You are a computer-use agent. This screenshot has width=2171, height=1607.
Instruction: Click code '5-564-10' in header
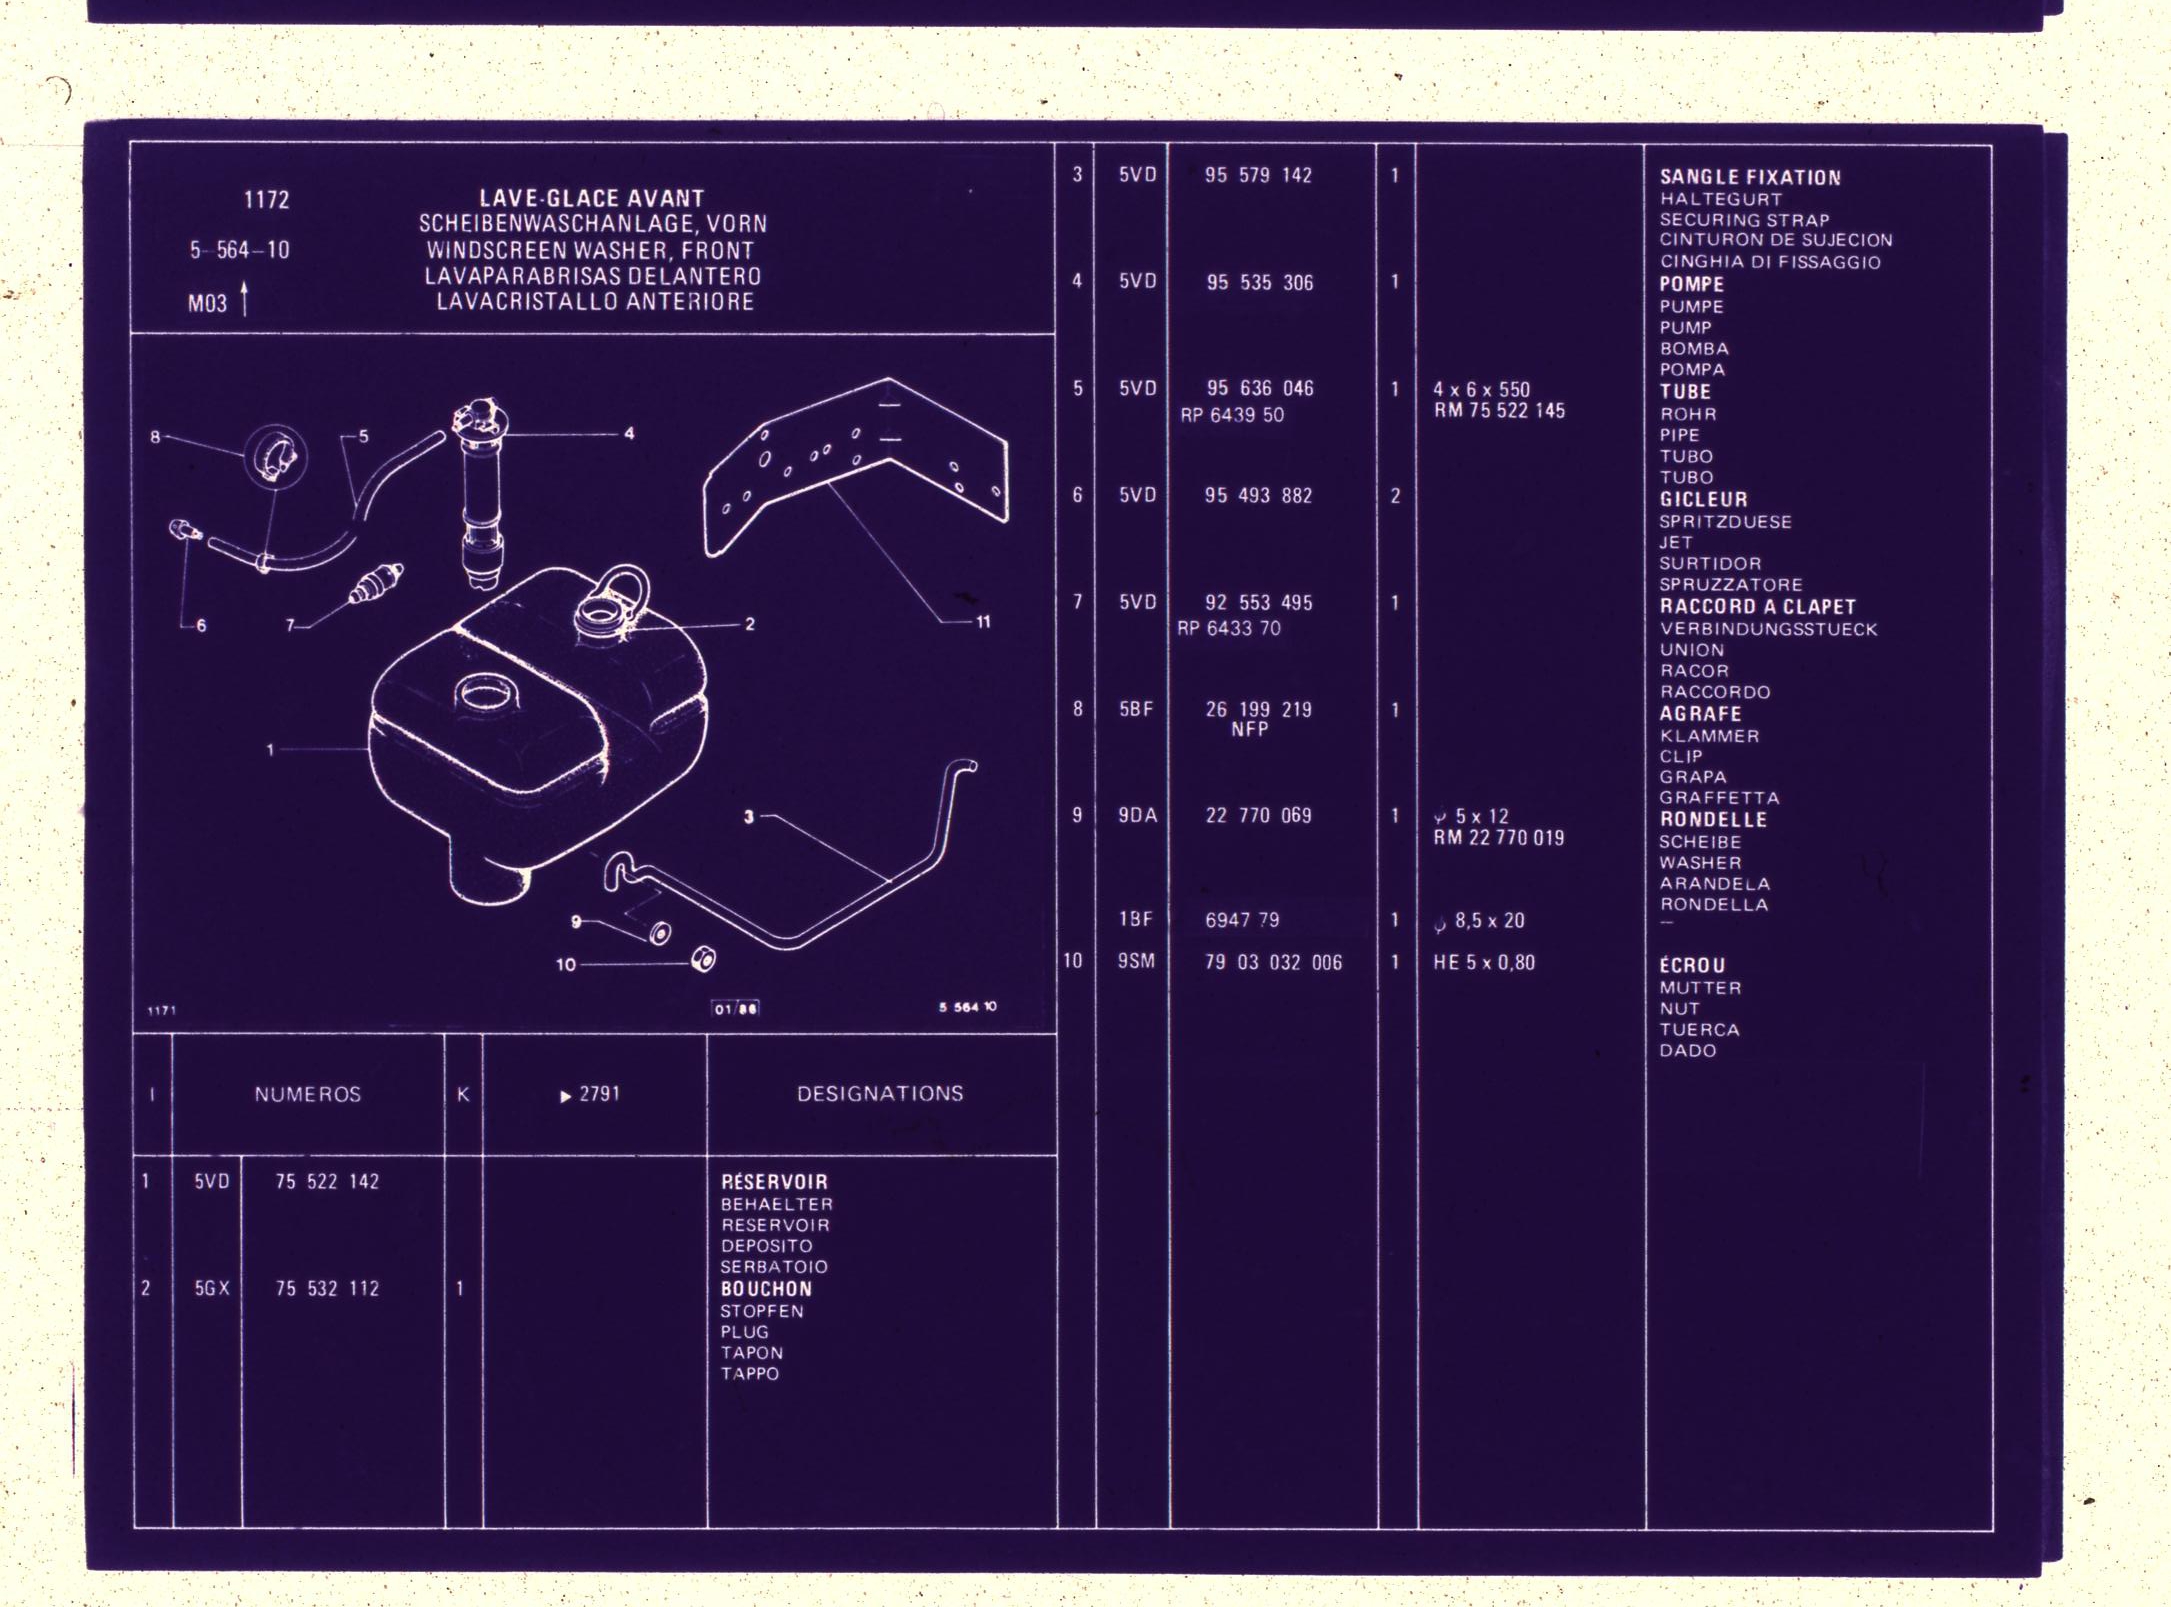[240, 250]
